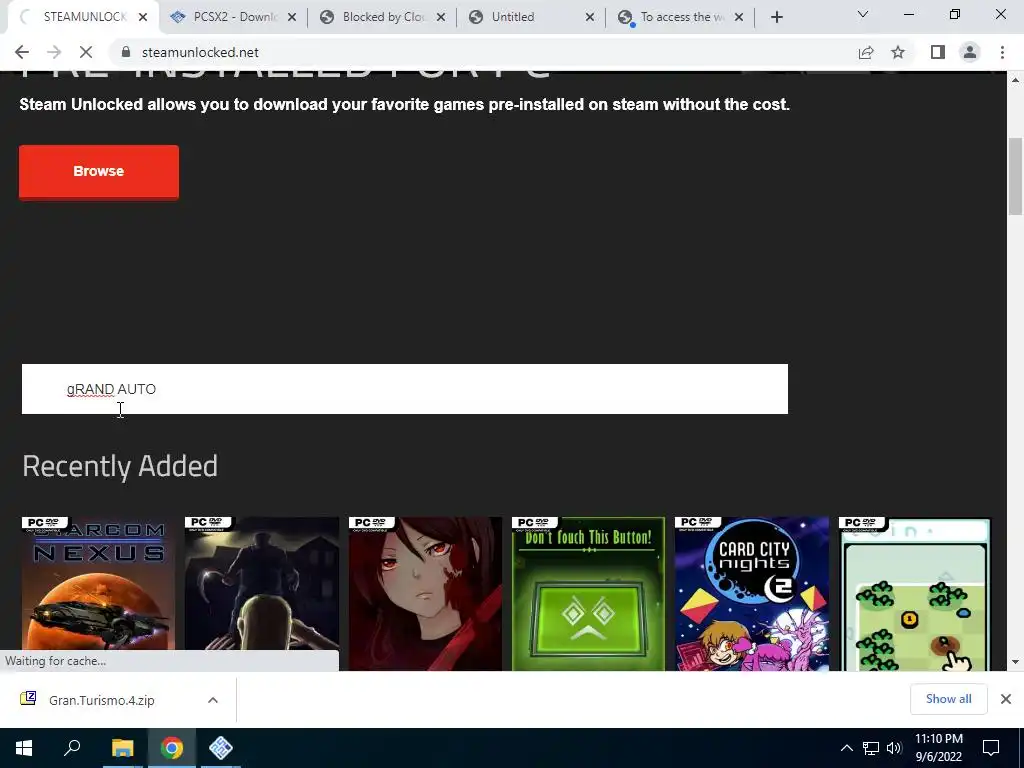This screenshot has width=1024, height=768.
Task: Bookmark this tab with the star
Action: tap(898, 52)
